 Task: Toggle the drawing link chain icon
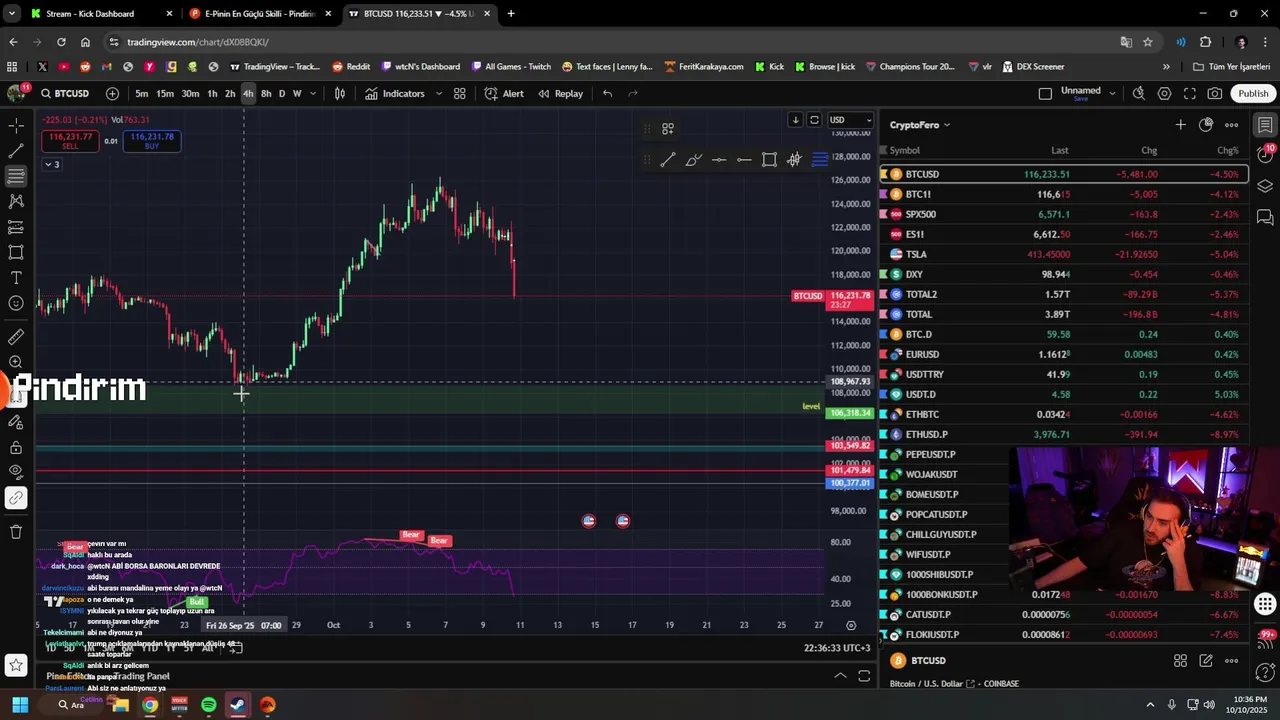click(16, 497)
